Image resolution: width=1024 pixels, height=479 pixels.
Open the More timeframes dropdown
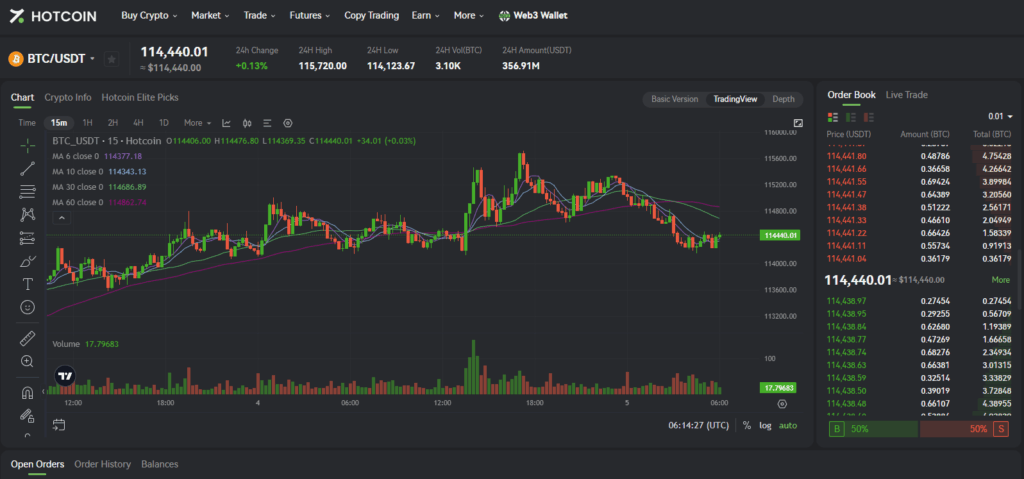[198, 123]
